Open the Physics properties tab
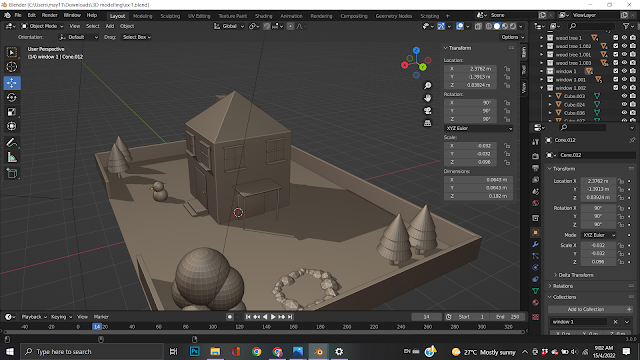This screenshot has height=360, width=640. [x=535, y=267]
